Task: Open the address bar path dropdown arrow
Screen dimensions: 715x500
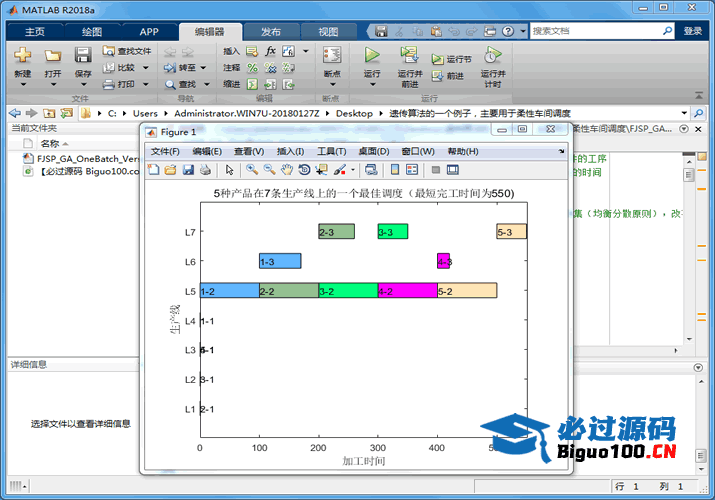Action: pos(684,113)
